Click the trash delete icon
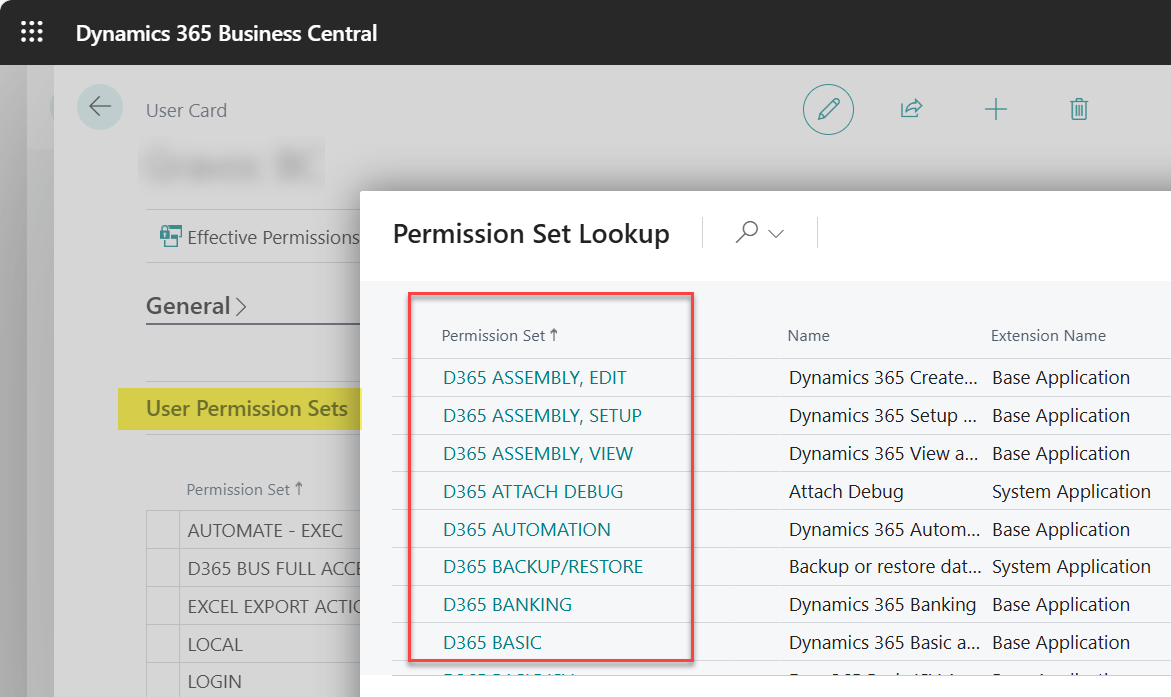Viewport: 1171px width, 697px height. pos(1078,110)
